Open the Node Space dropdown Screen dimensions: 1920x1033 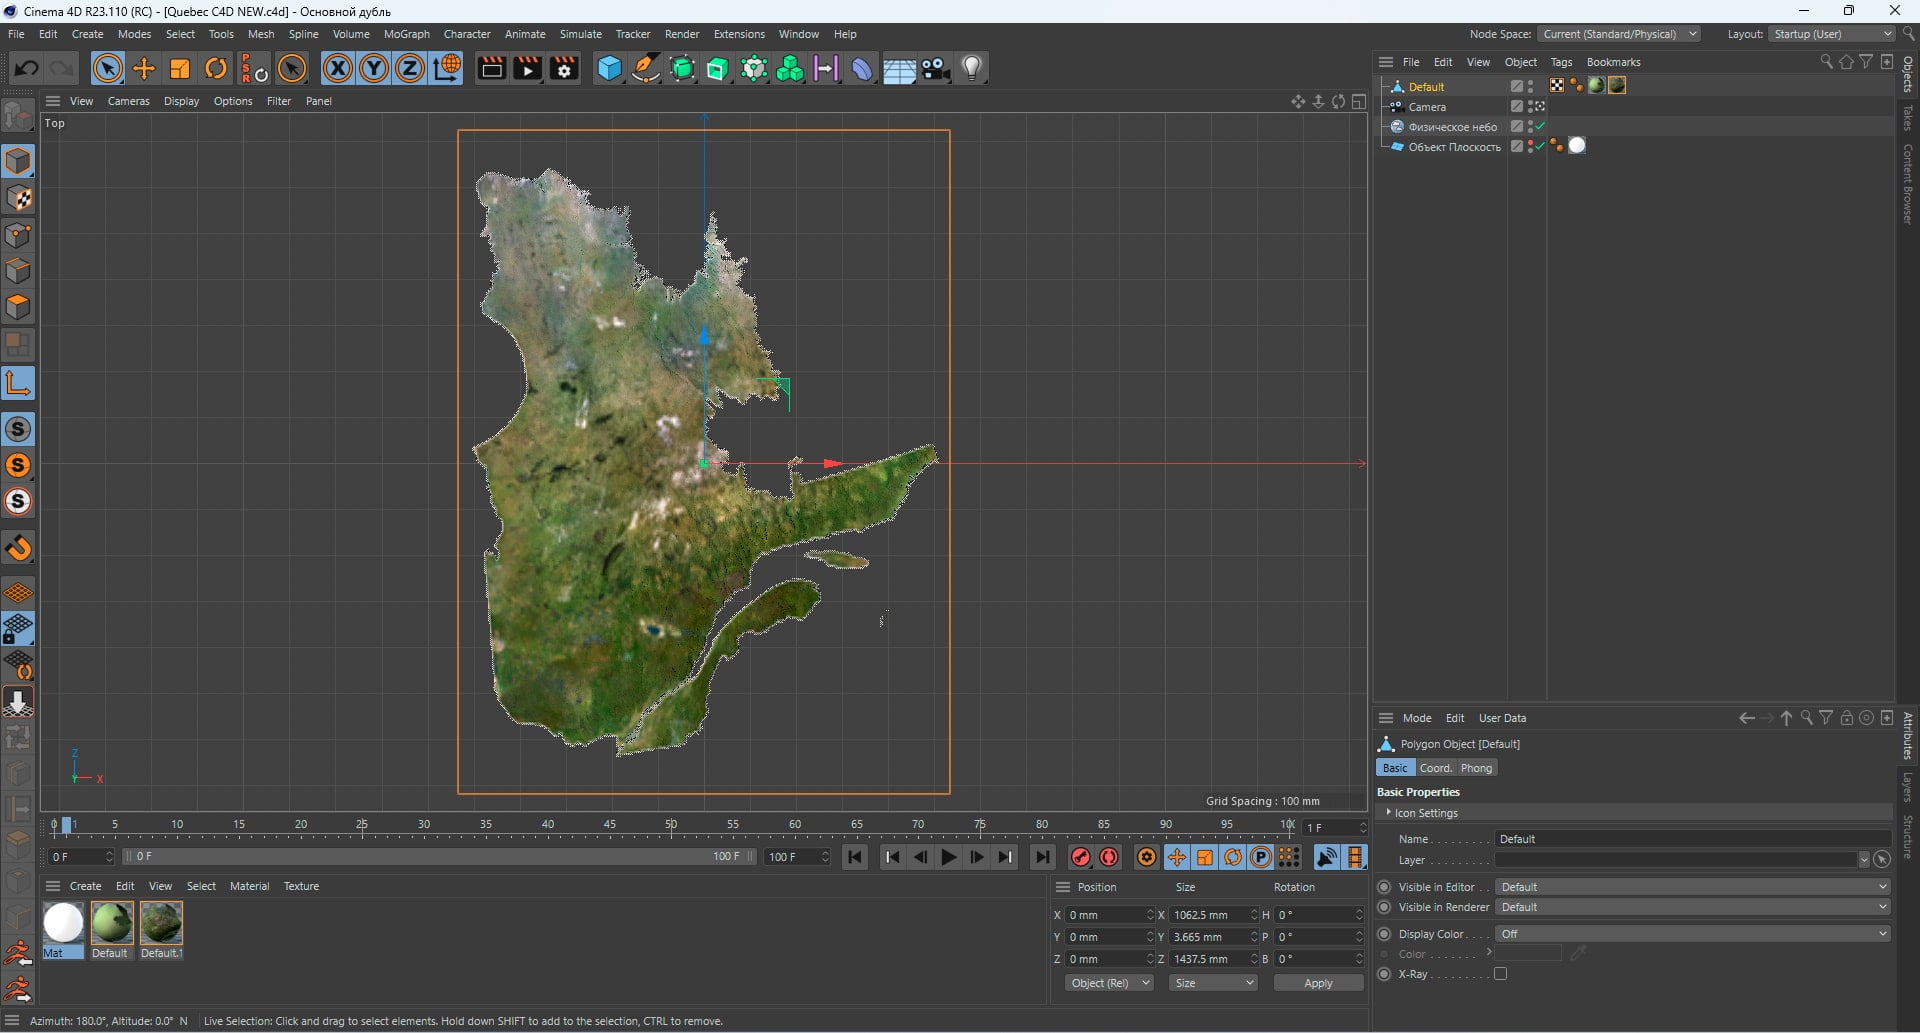click(1619, 34)
